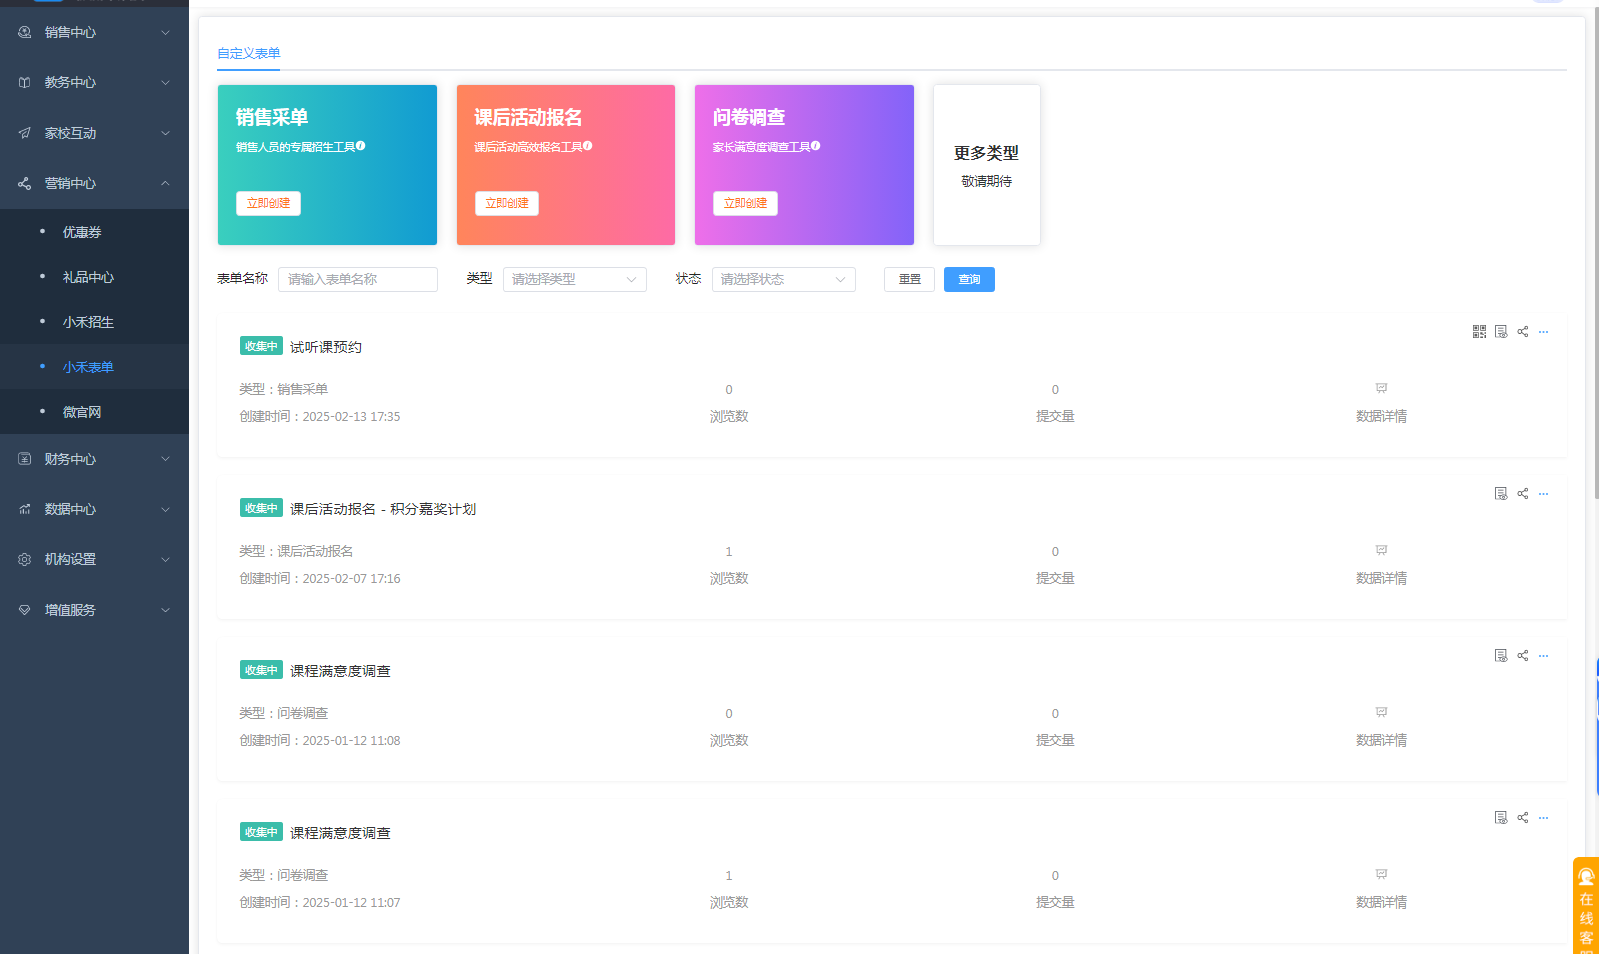1599x954 pixels.
Task: Click 类型：销售采单 text
Action: coord(284,389)
